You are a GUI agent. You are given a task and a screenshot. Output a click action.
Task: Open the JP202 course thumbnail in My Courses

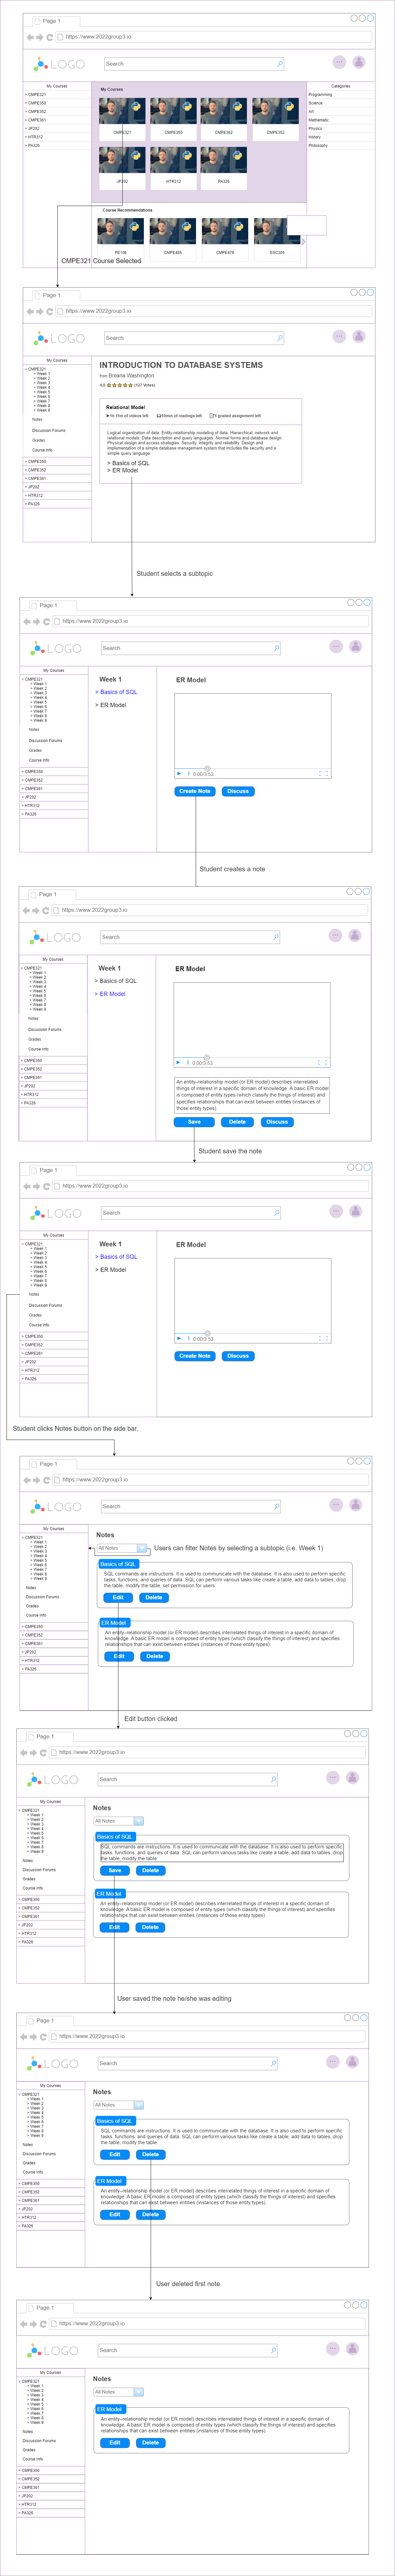tap(122, 160)
